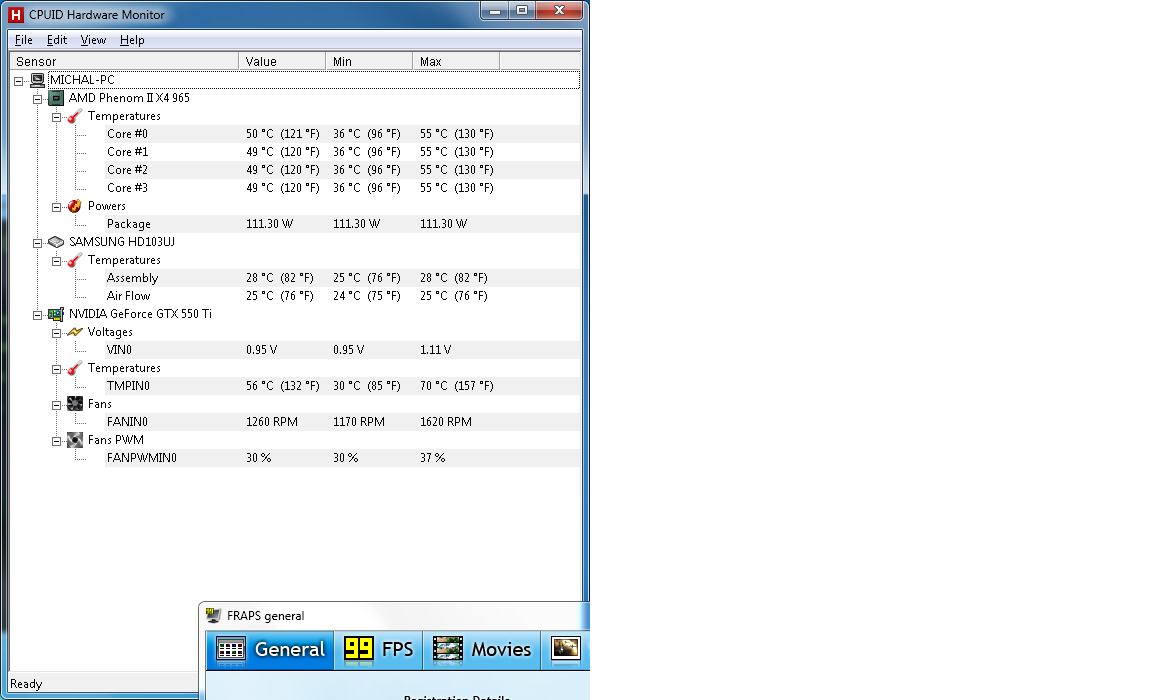
Task: Click the CPUID Hardware Monitor title bar icon
Action: 15,14
